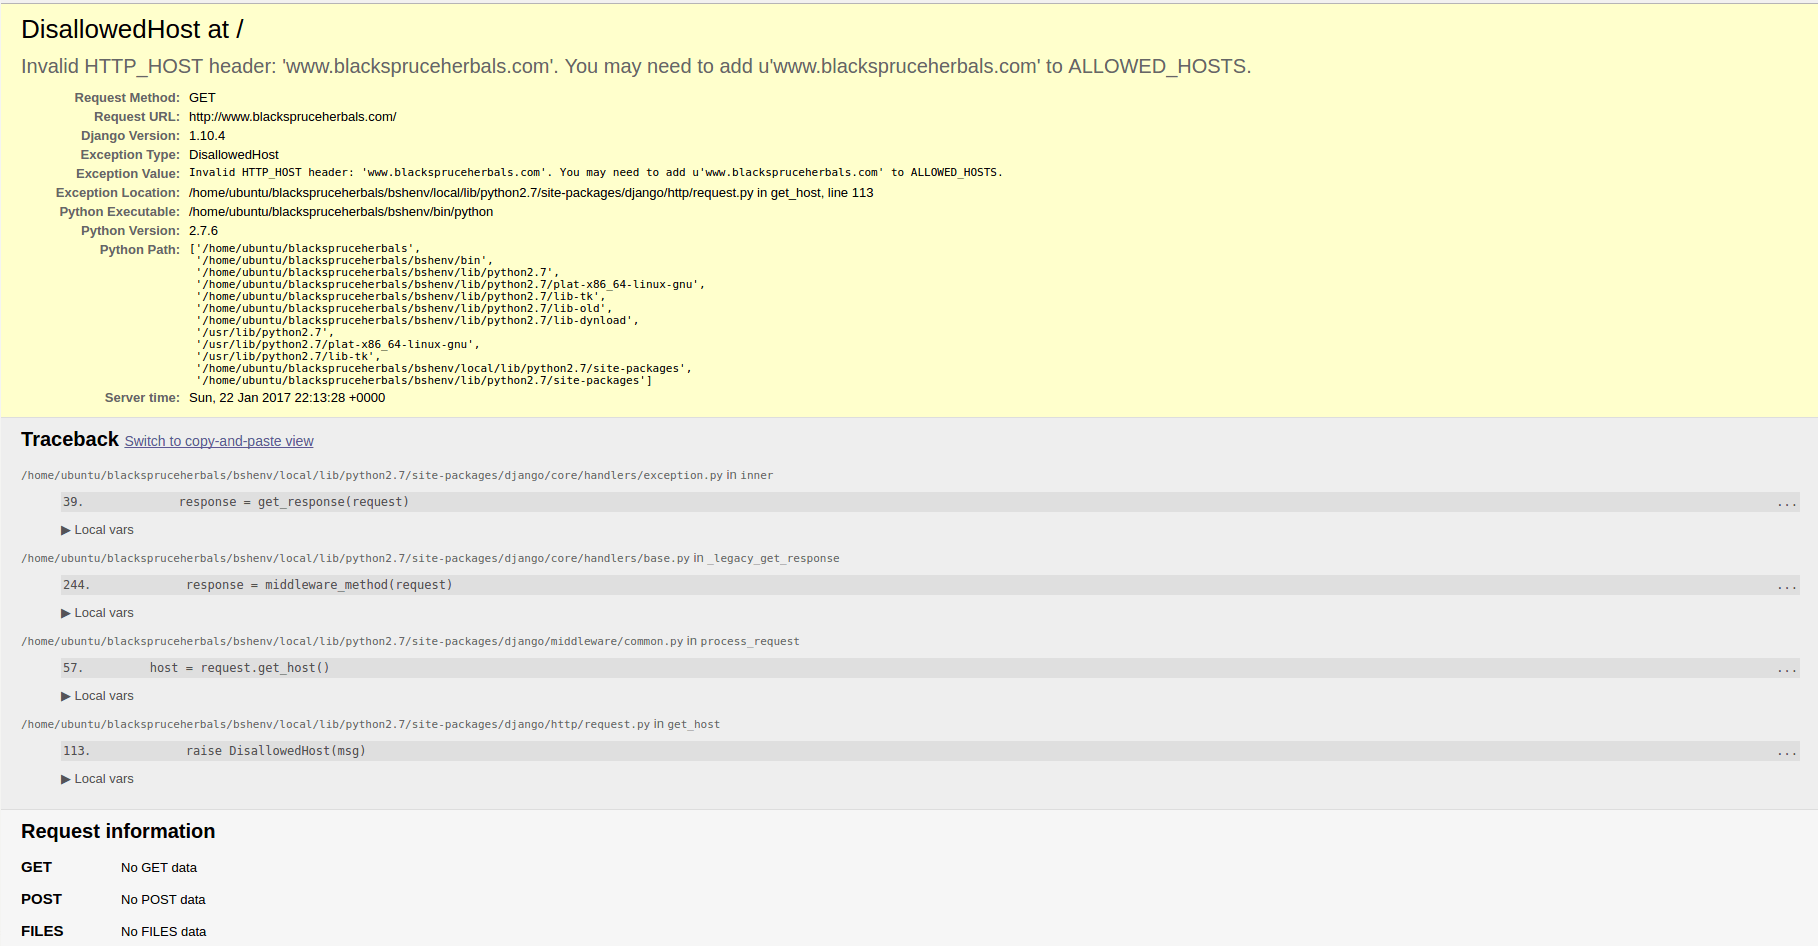Click traceback file path base.py in _legacy_get_response
The height and width of the screenshot is (946, 1818).
tap(430, 558)
